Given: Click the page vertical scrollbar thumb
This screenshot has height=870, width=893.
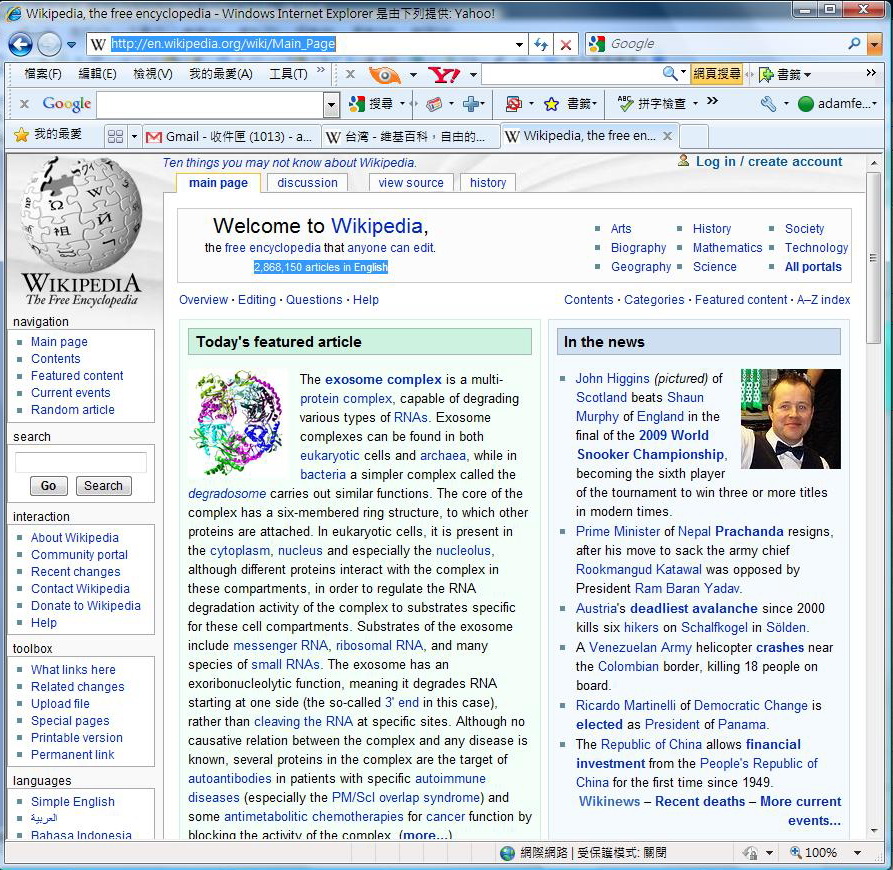Looking at the screenshot, I should pos(874,257).
